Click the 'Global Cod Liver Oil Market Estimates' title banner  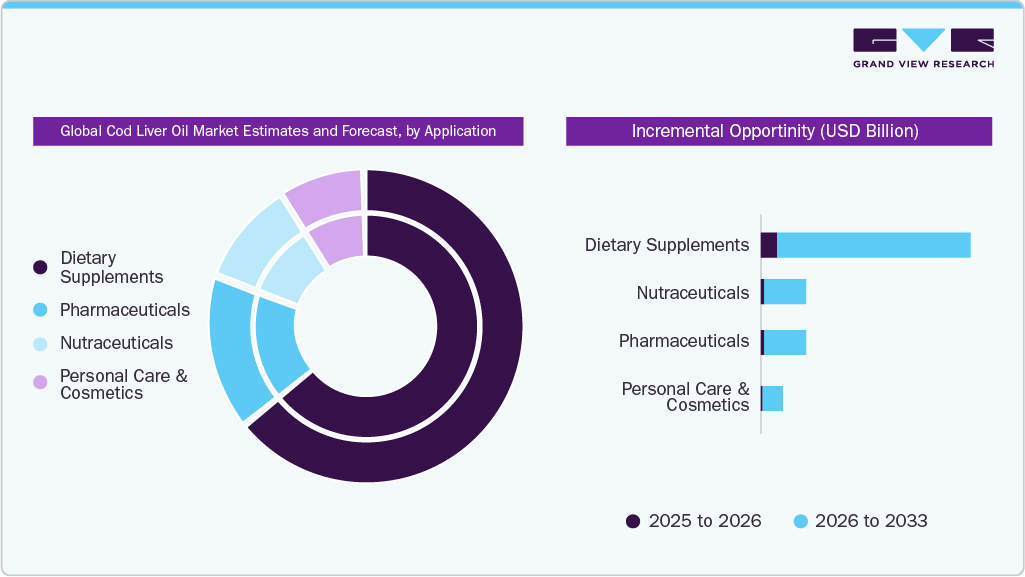(278, 131)
